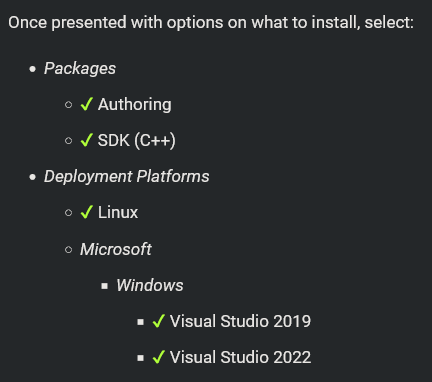The image size is (432, 382).
Task: Click the Packages list heading
Action: pyautogui.click(x=80, y=69)
